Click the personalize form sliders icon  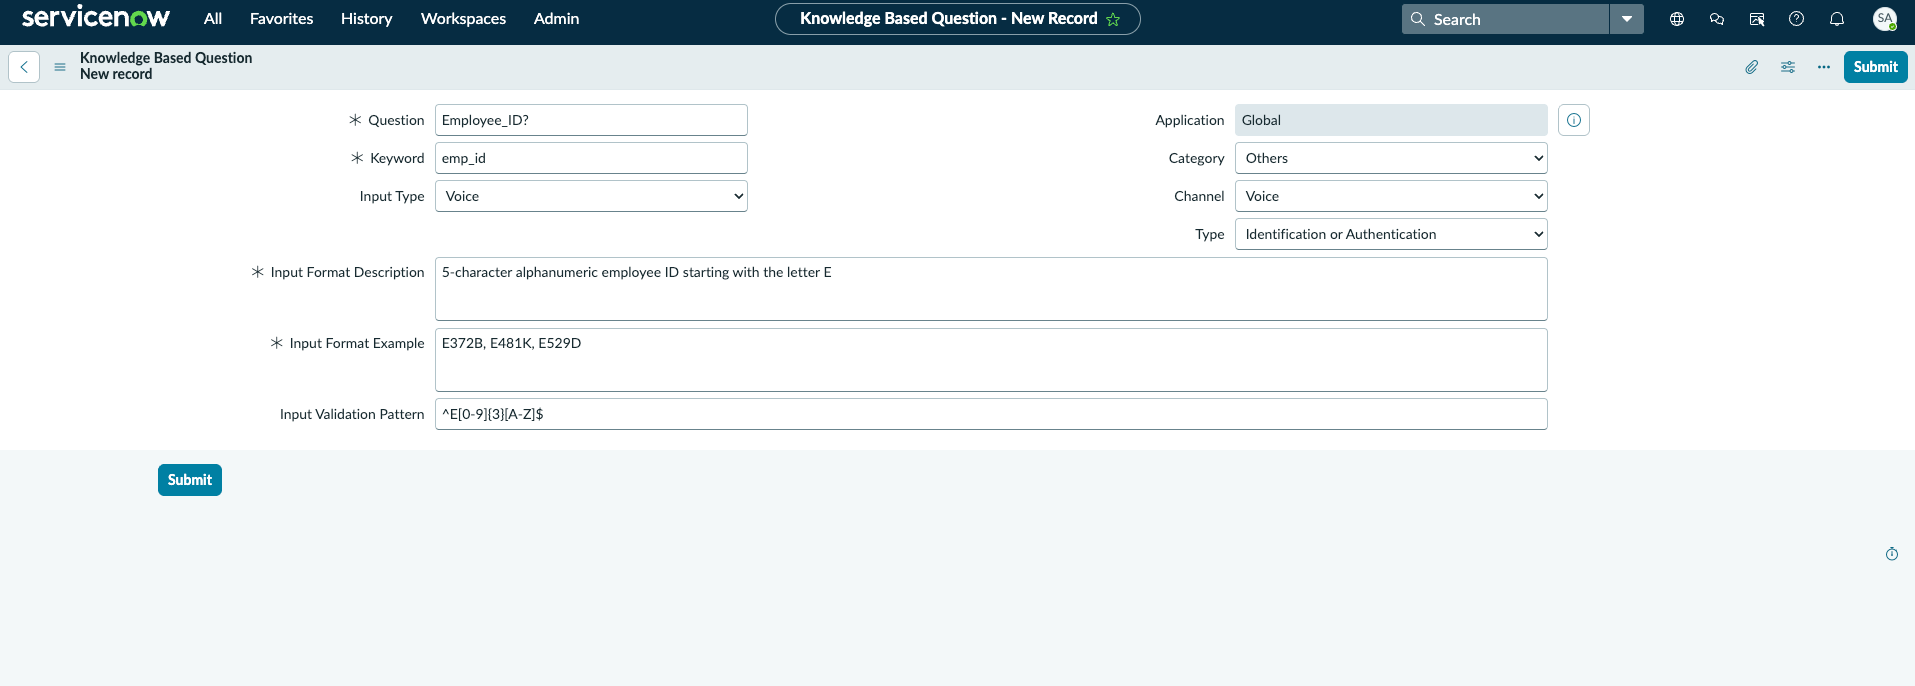[x=1788, y=67]
